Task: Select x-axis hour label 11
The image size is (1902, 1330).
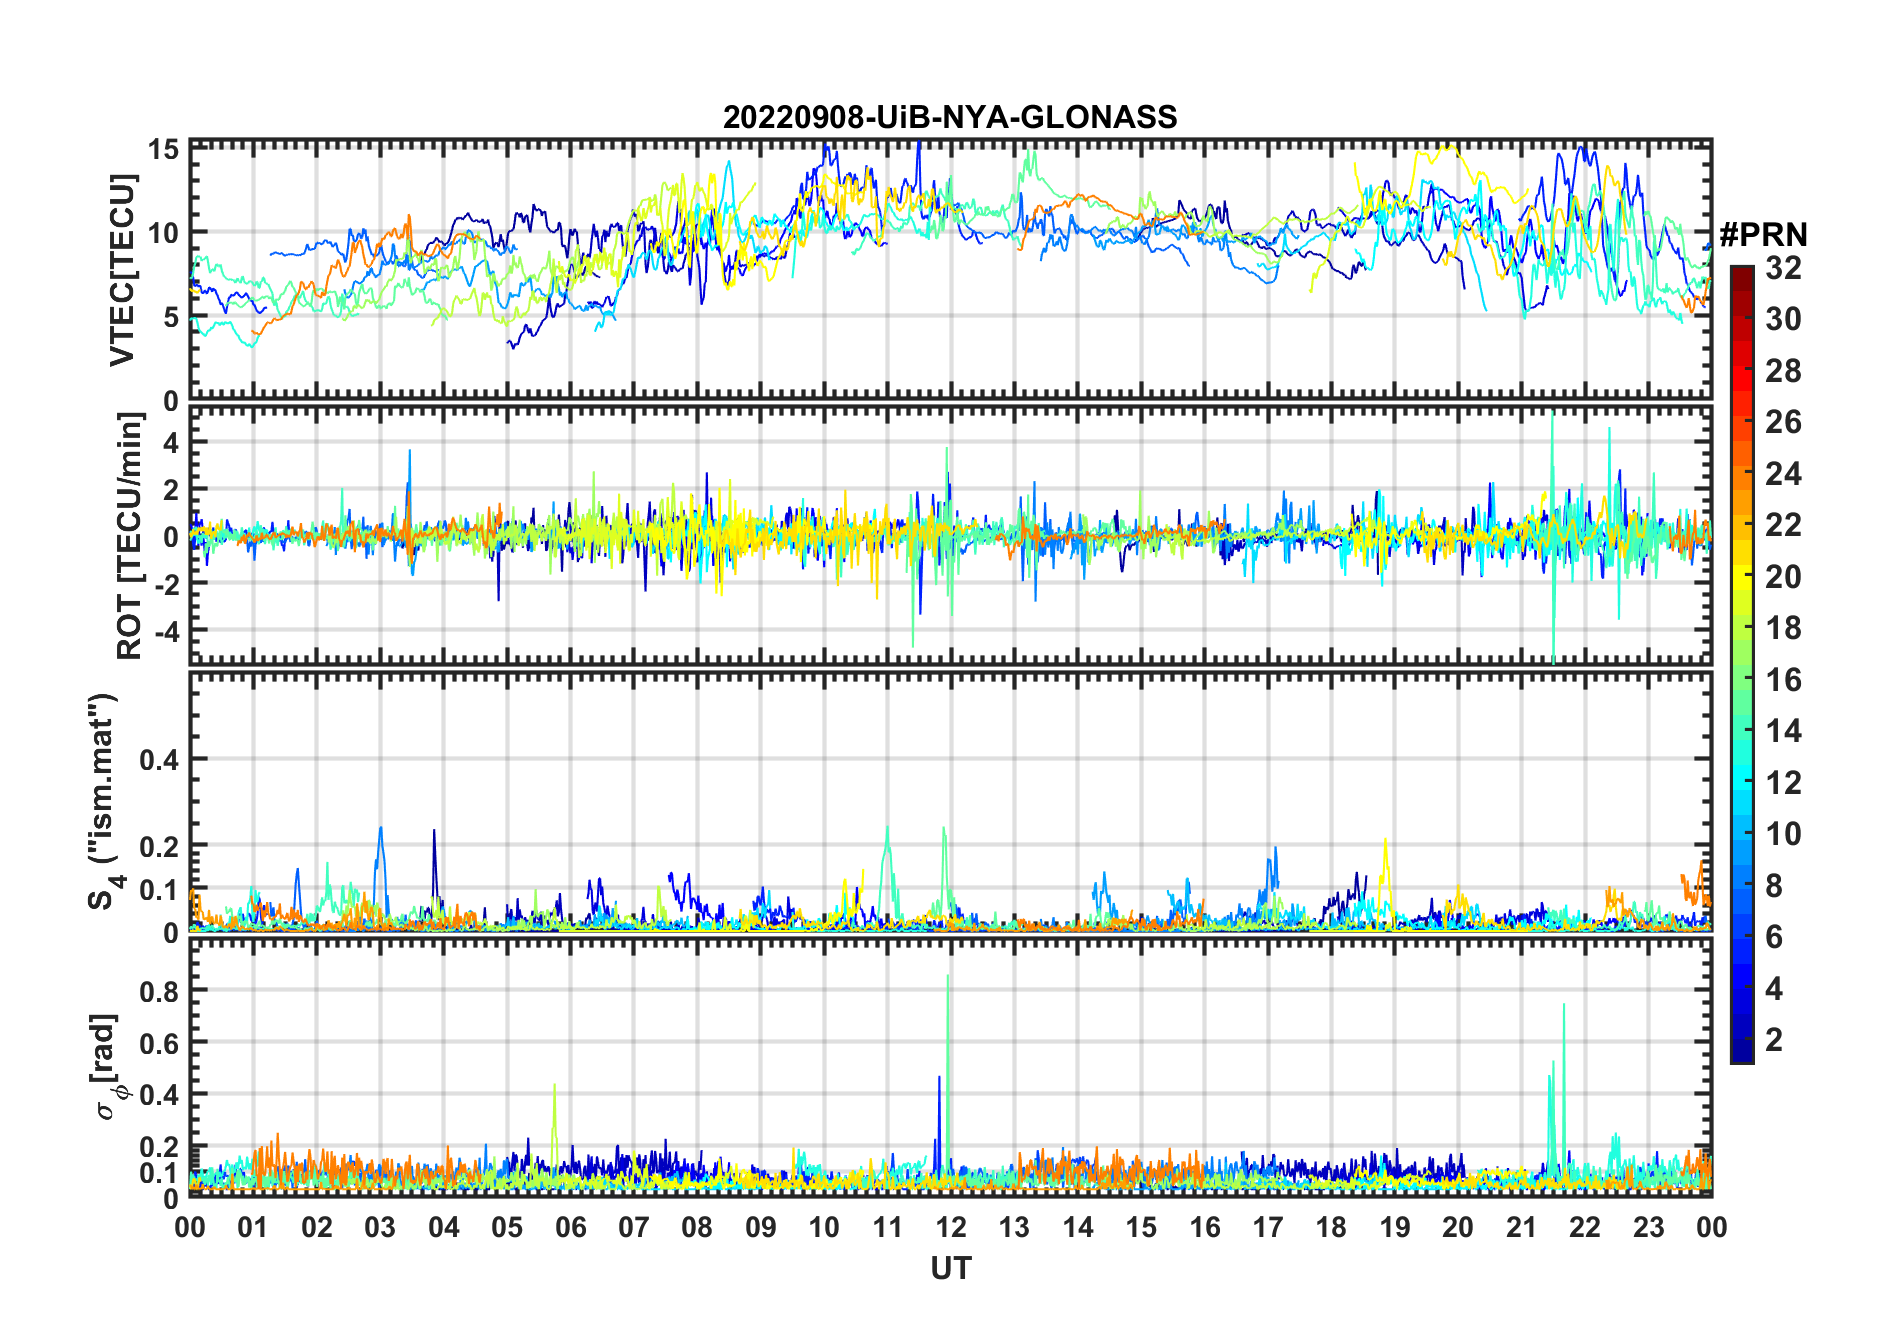Action: point(888,1228)
